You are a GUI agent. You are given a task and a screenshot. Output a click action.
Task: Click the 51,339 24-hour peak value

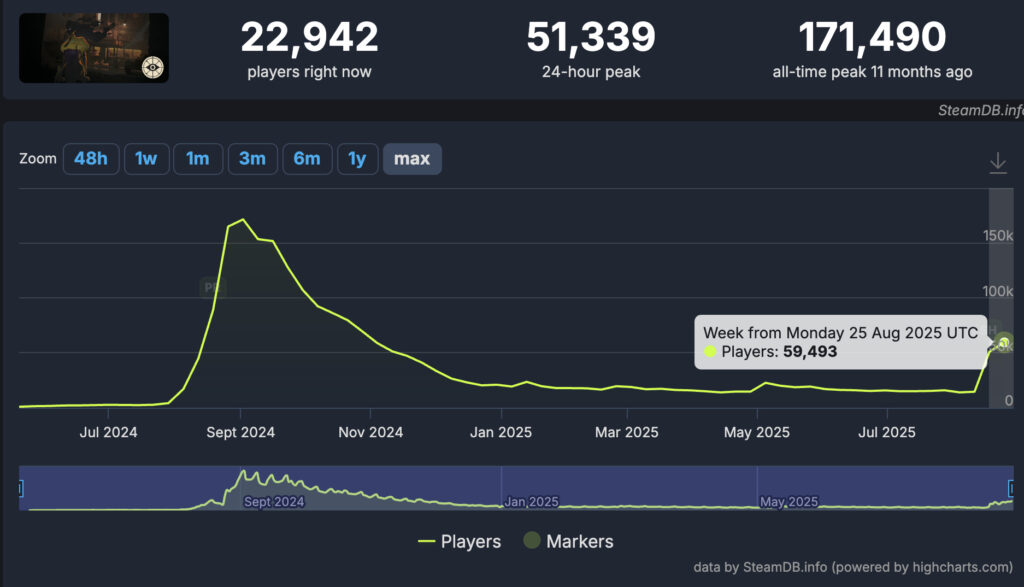click(591, 38)
